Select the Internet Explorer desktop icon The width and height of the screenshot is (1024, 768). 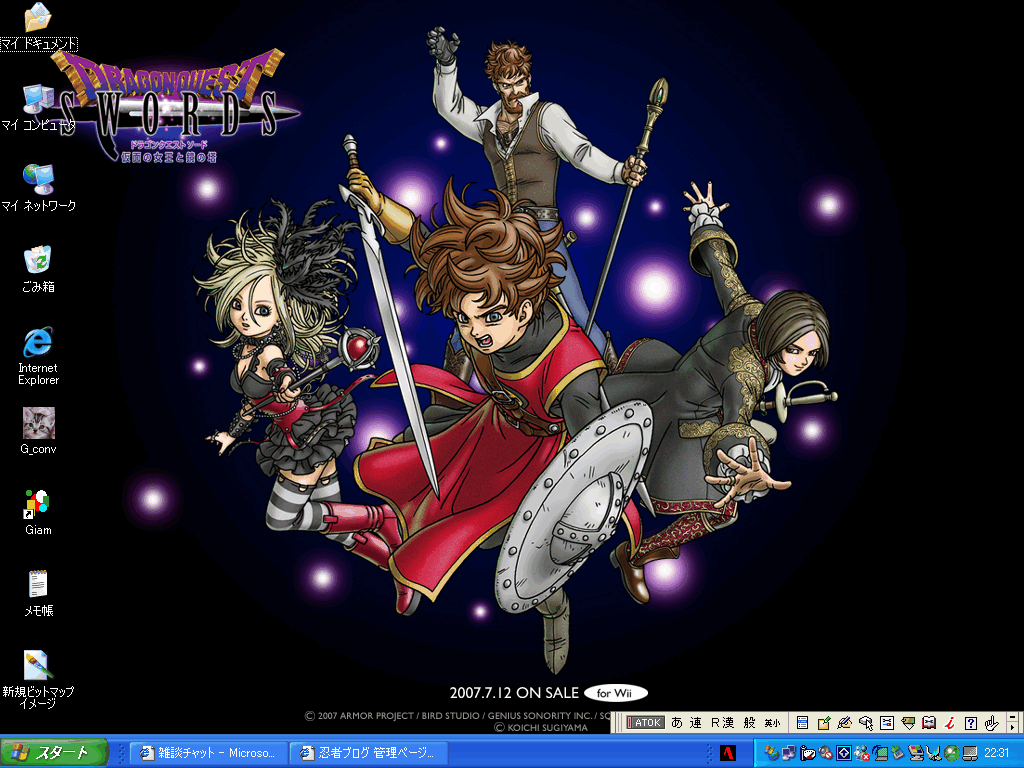38,356
